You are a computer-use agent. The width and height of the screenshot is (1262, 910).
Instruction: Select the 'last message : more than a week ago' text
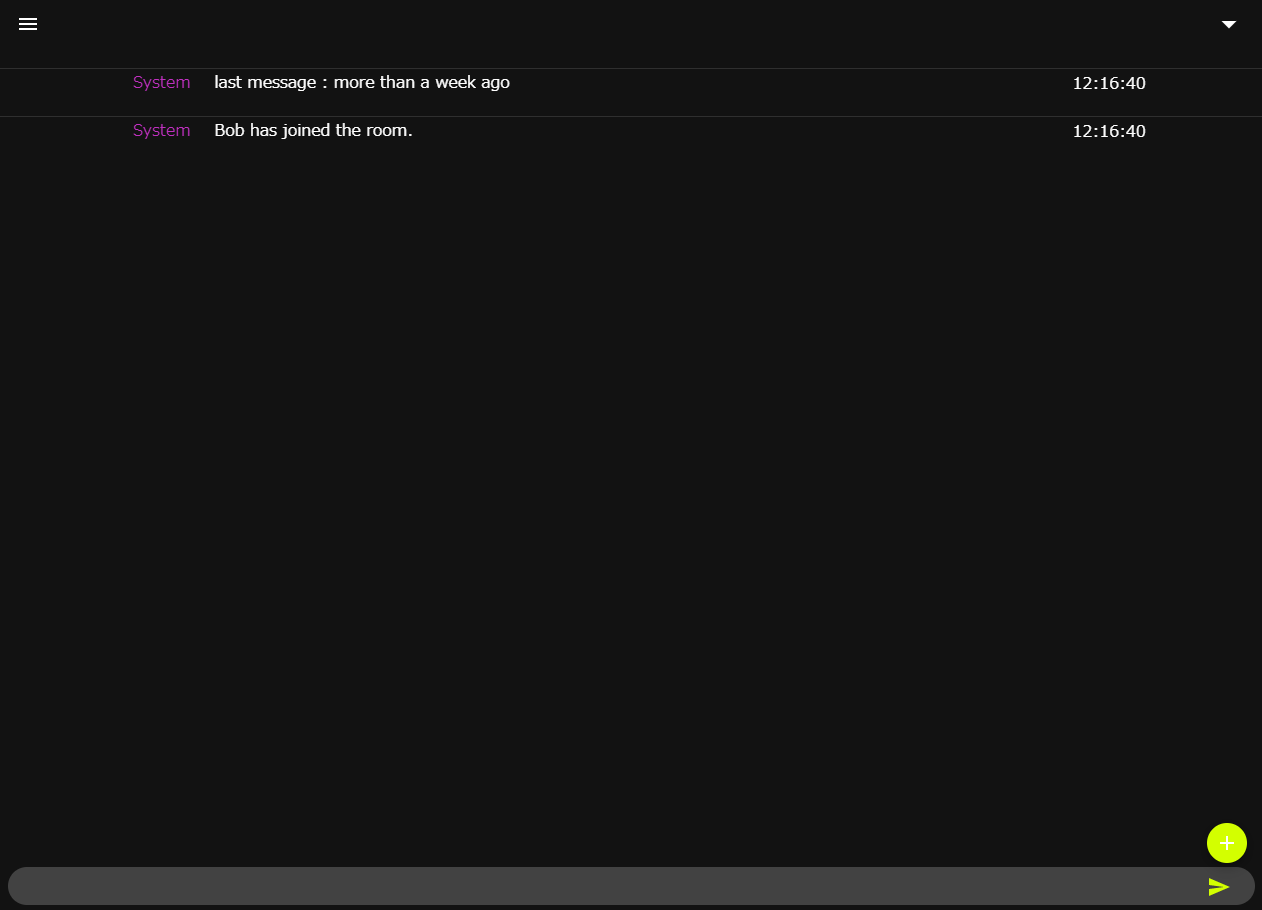pos(361,83)
